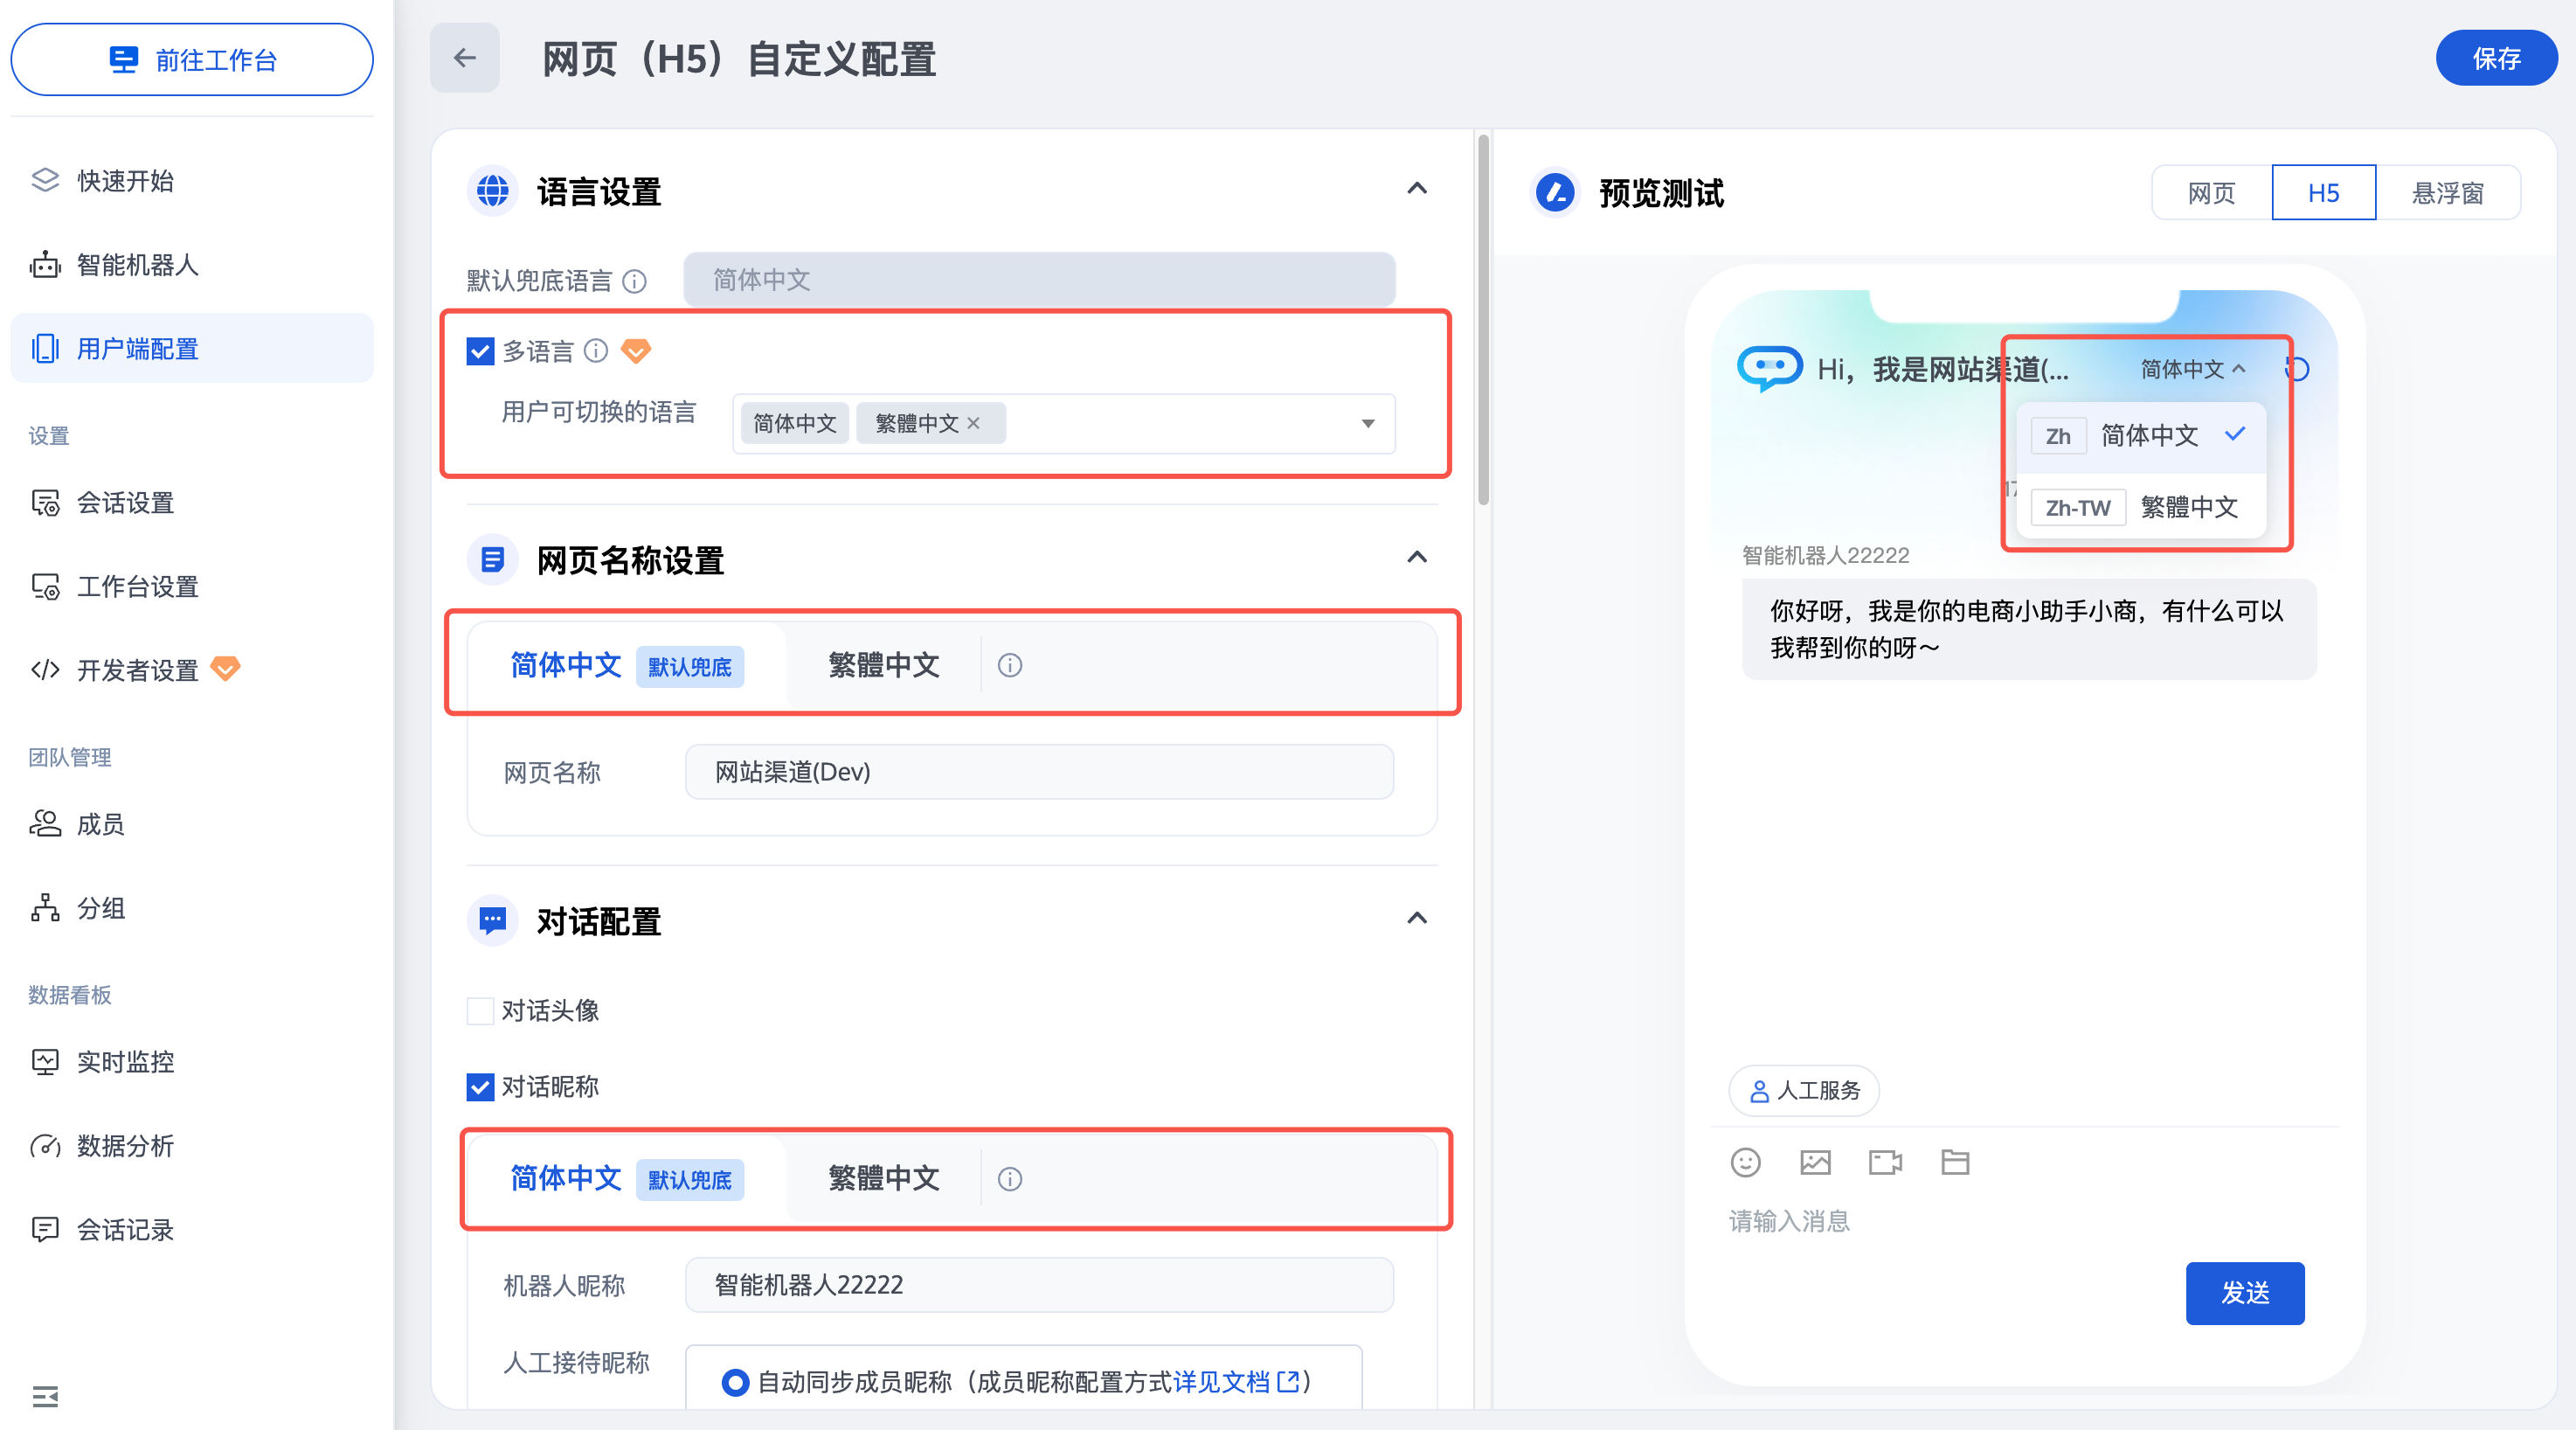The height and width of the screenshot is (1430, 2576).
Task: Collapse the 对话配置 section chevron
Action: (1417, 918)
